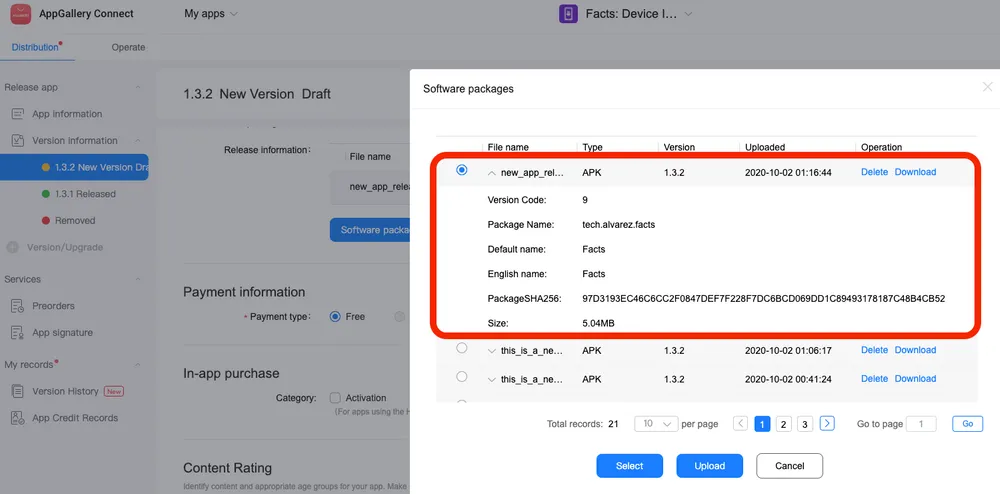The width and height of the screenshot is (1000, 494).
Task: Open Preorders service page
Action: coord(54,306)
